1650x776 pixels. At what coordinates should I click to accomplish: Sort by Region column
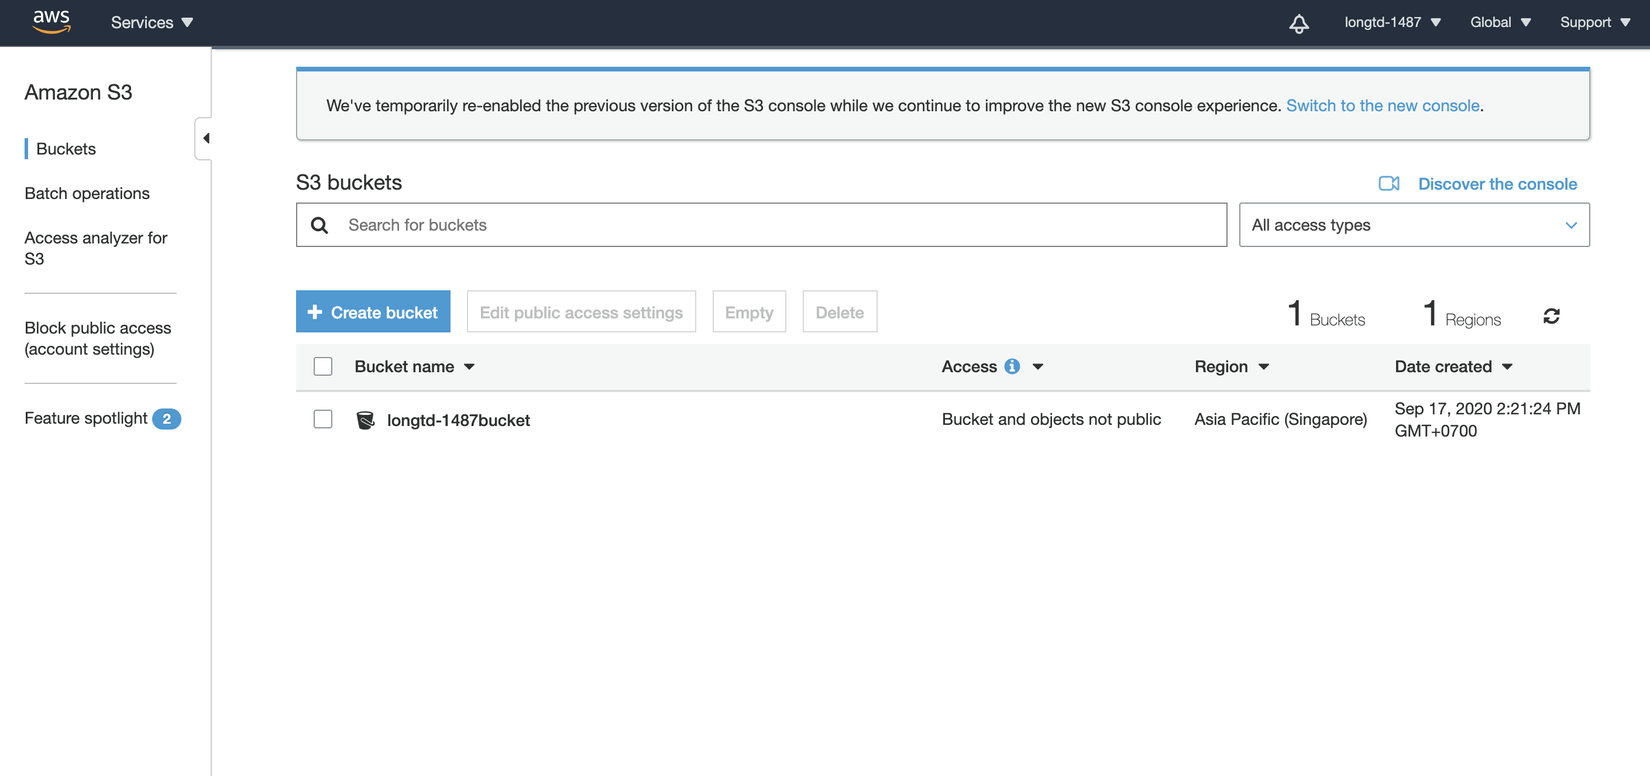click(1232, 367)
